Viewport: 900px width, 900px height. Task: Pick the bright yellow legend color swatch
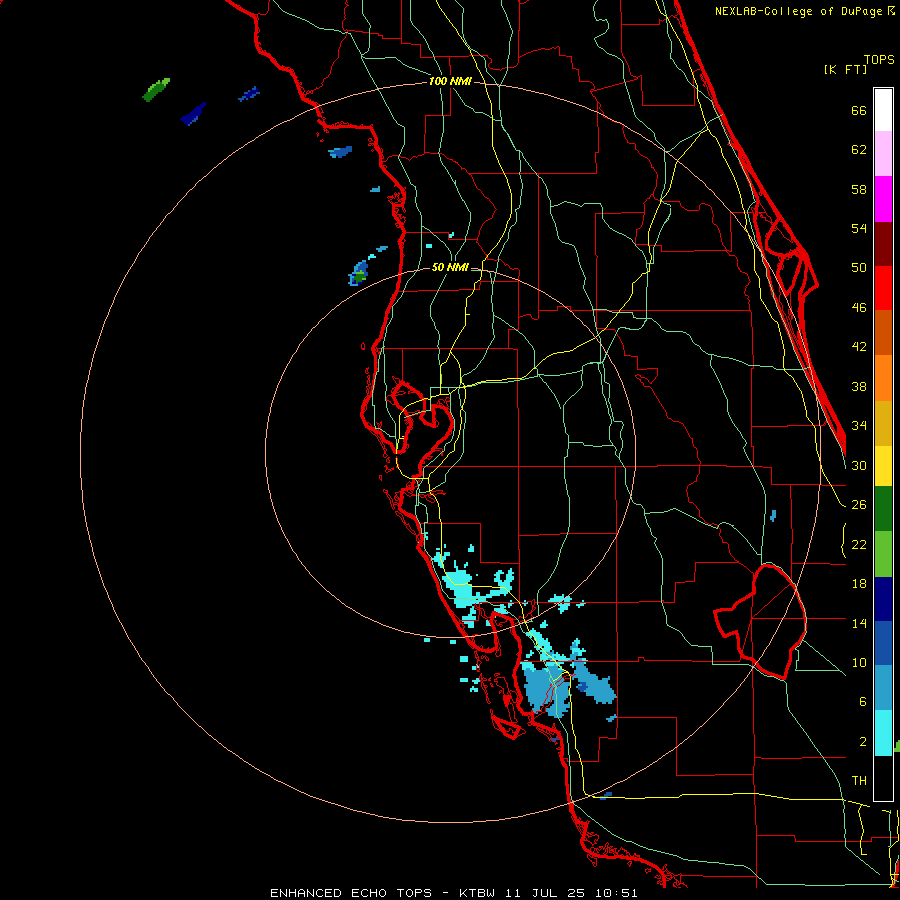[883, 466]
